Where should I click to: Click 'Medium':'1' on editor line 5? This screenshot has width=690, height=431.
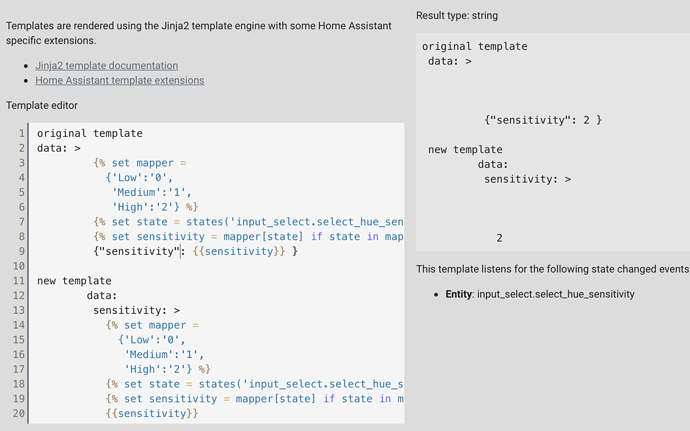click(x=152, y=192)
